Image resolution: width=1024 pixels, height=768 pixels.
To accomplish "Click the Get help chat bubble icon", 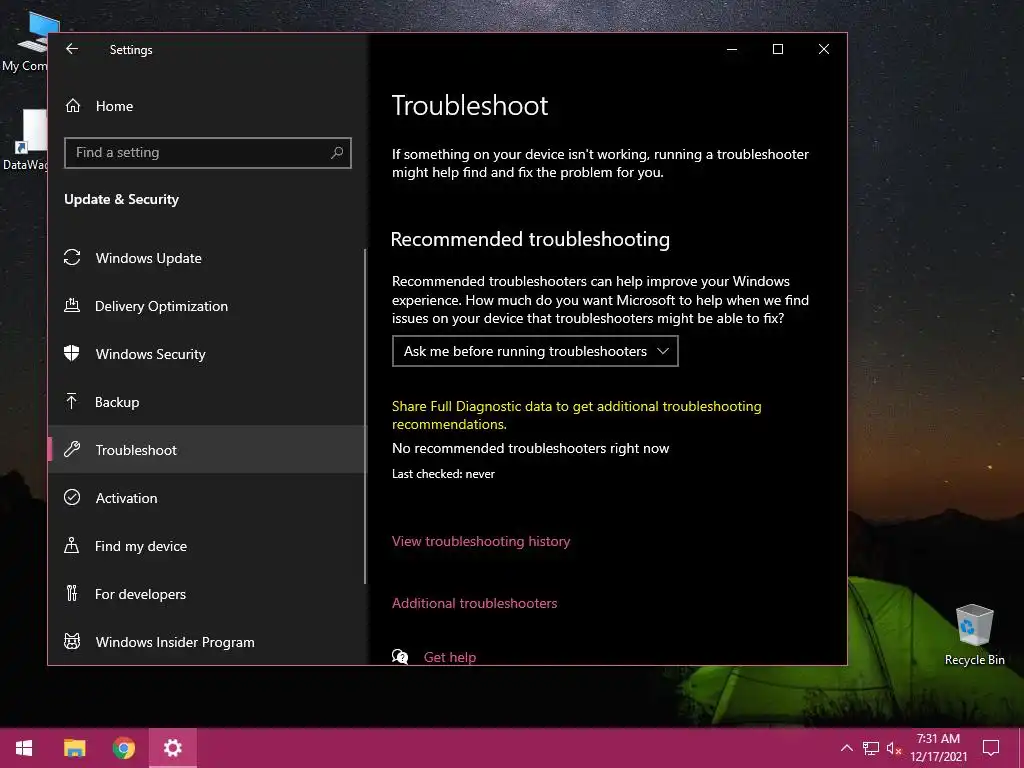I will (400, 656).
